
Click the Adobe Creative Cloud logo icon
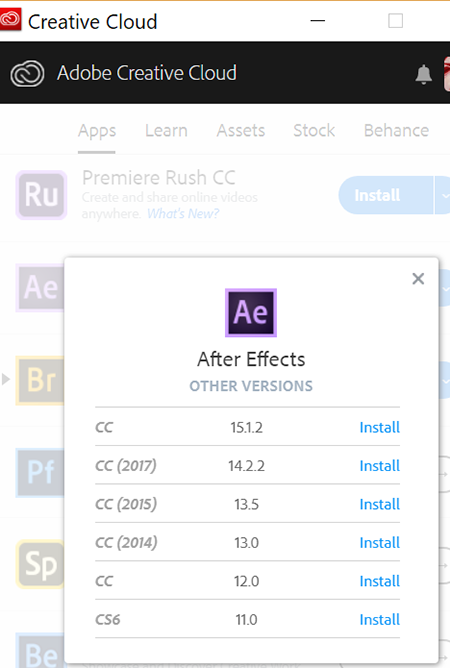click(27, 73)
